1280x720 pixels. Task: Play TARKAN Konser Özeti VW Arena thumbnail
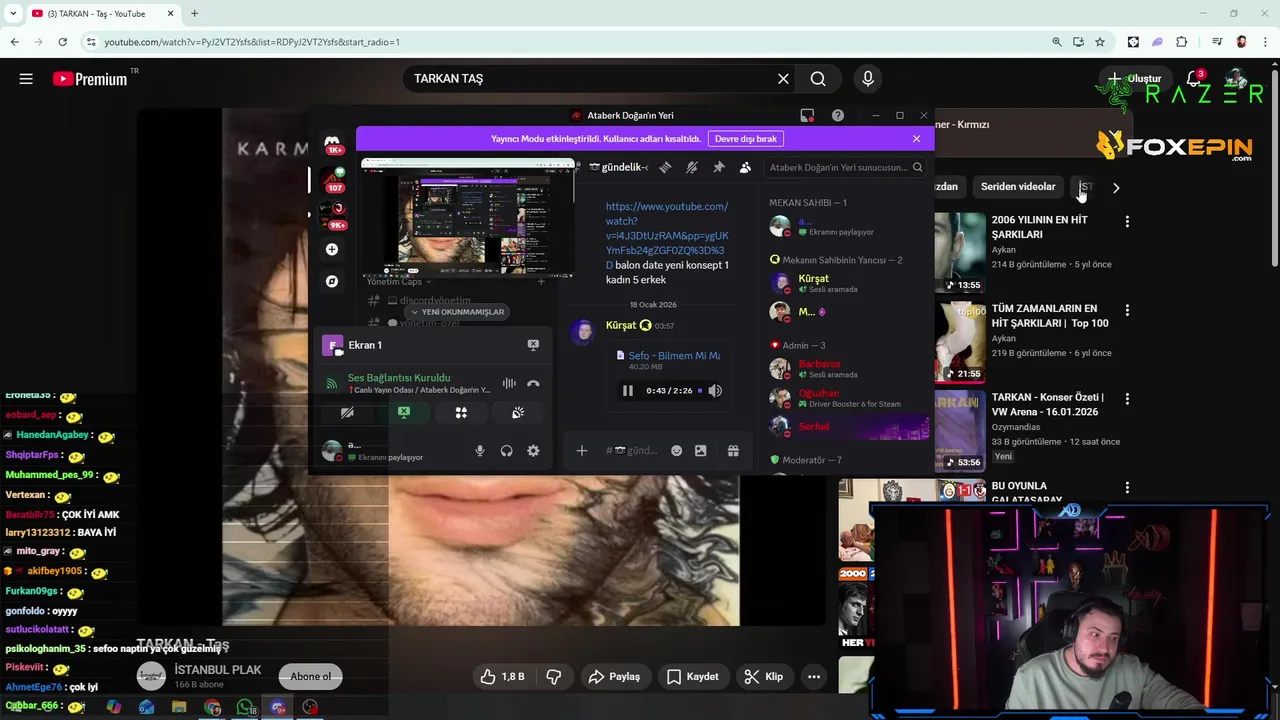960,430
